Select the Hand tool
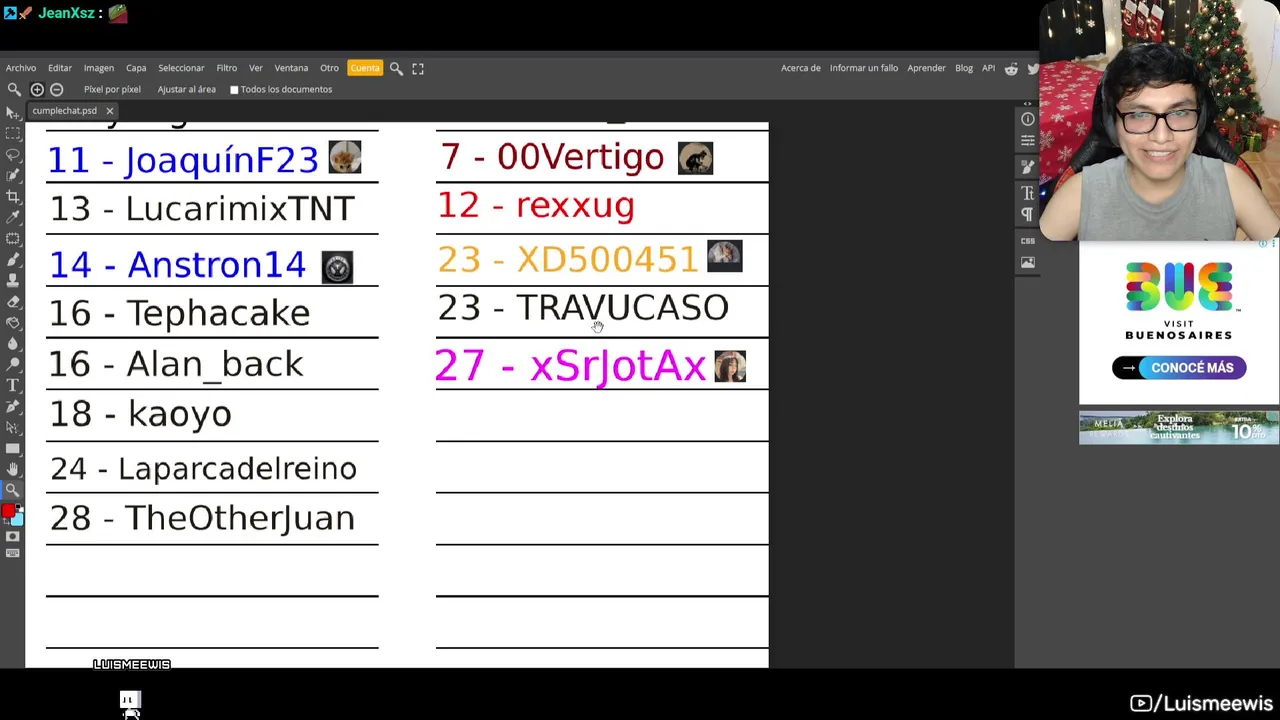Screen dimensions: 1280x720 pyautogui.click(x=13, y=469)
